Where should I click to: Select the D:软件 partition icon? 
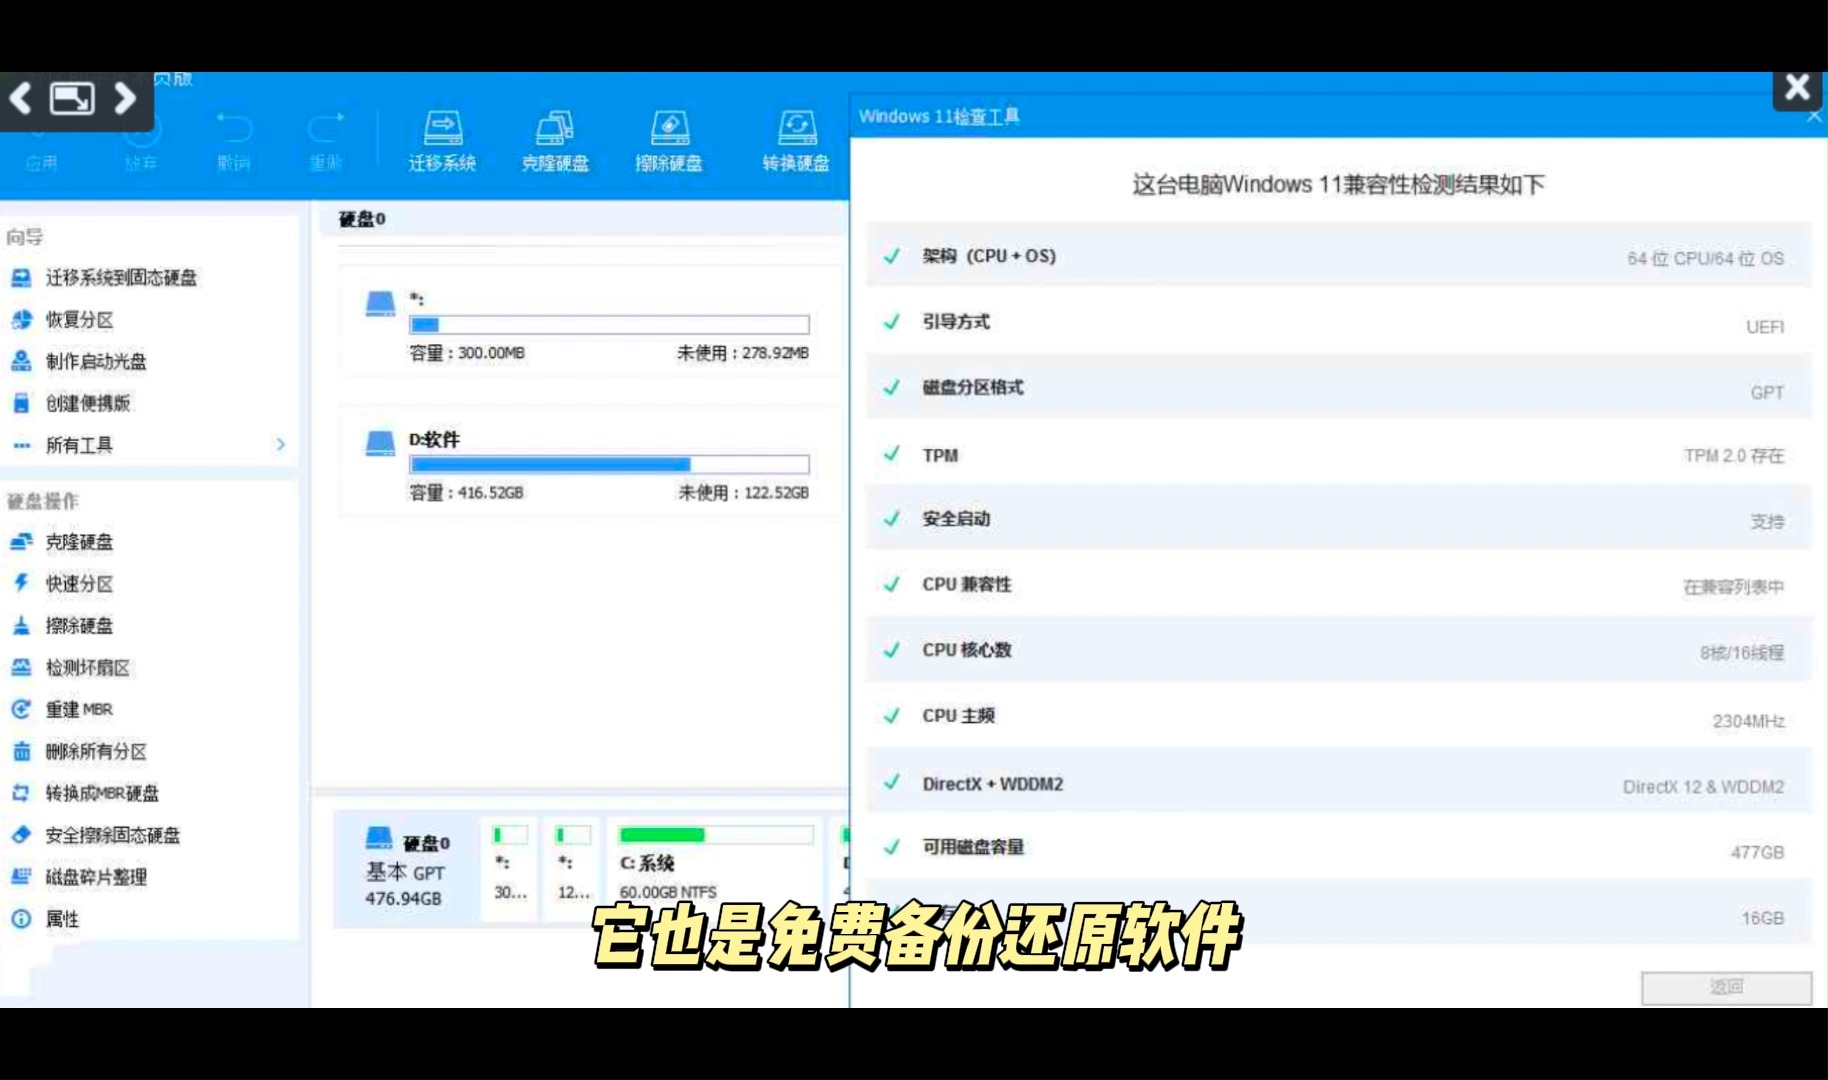point(380,443)
